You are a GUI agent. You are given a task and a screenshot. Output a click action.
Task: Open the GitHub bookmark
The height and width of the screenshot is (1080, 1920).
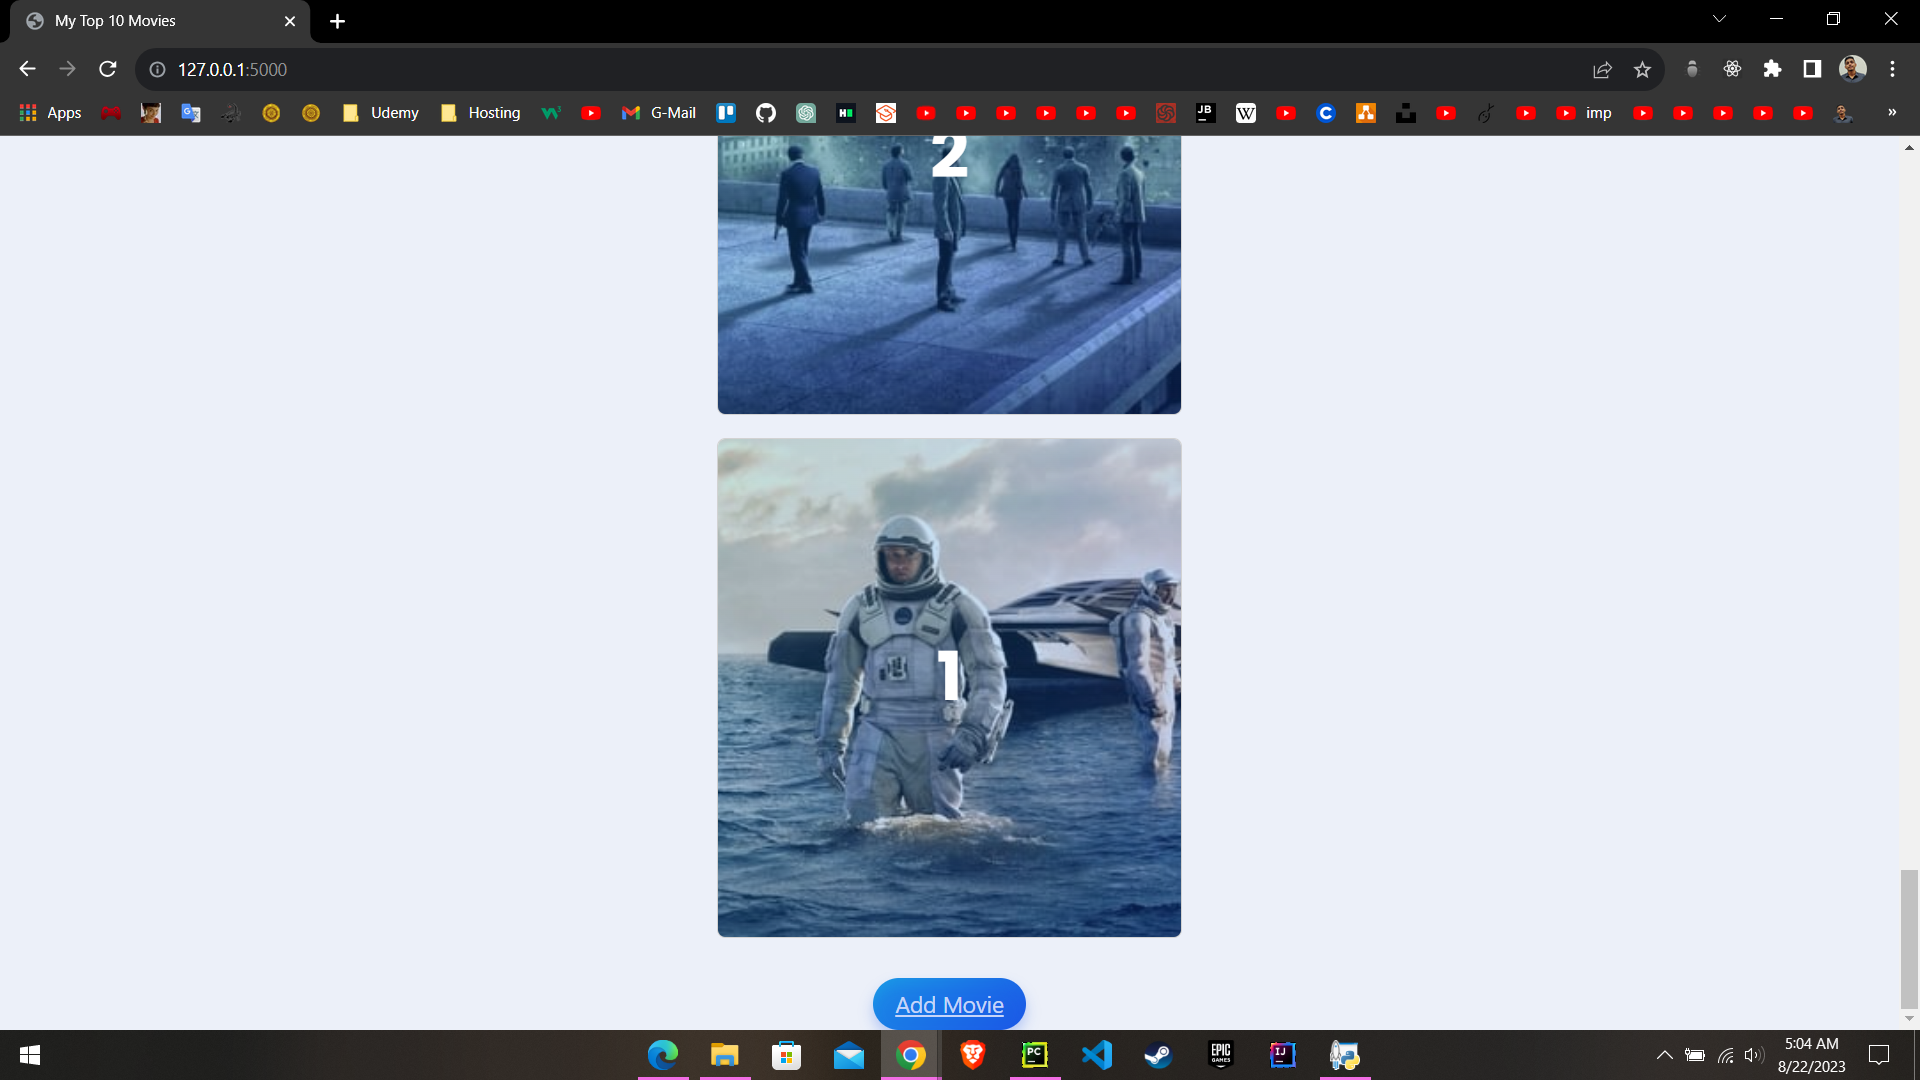coord(765,113)
